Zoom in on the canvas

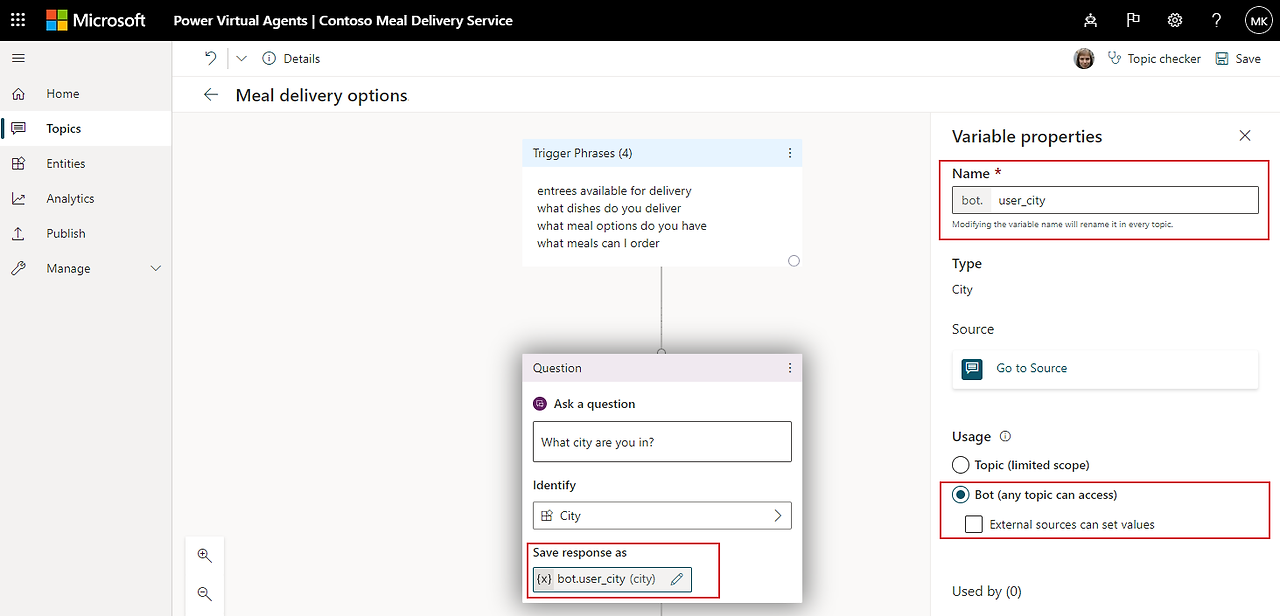pos(205,555)
